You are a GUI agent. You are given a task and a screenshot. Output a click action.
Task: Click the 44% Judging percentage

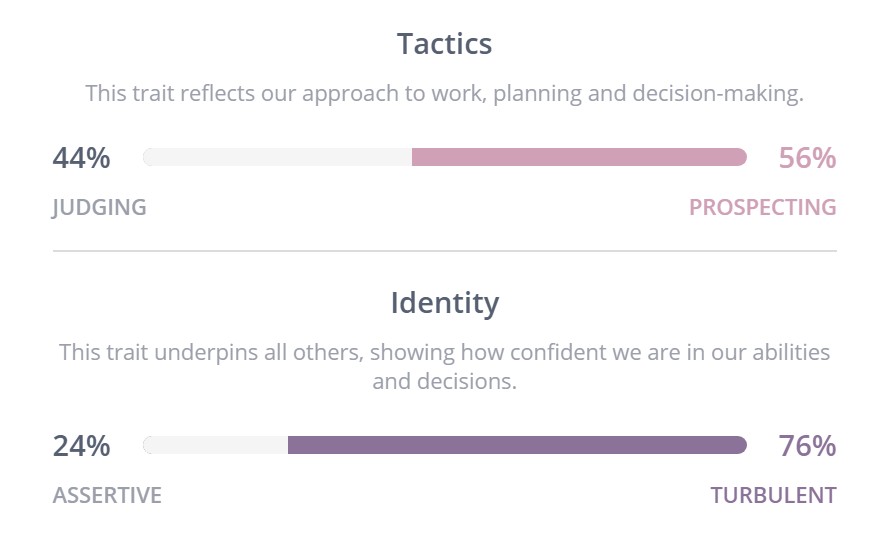81,158
